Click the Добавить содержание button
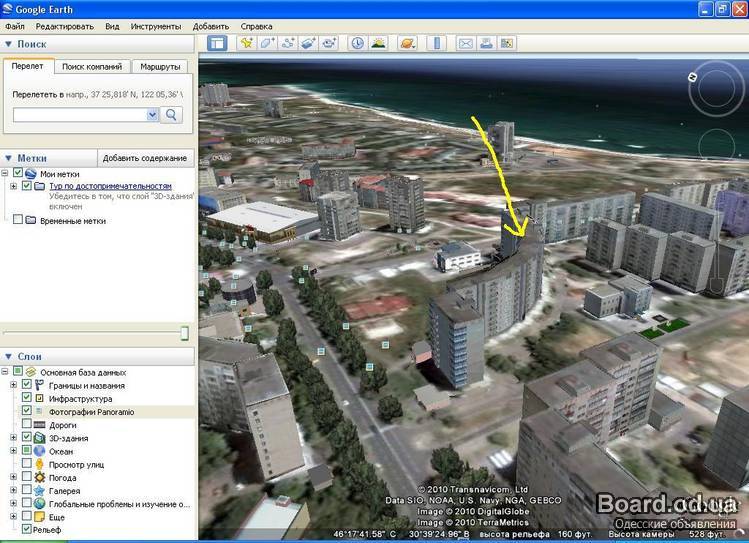 (x=145, y=158)
